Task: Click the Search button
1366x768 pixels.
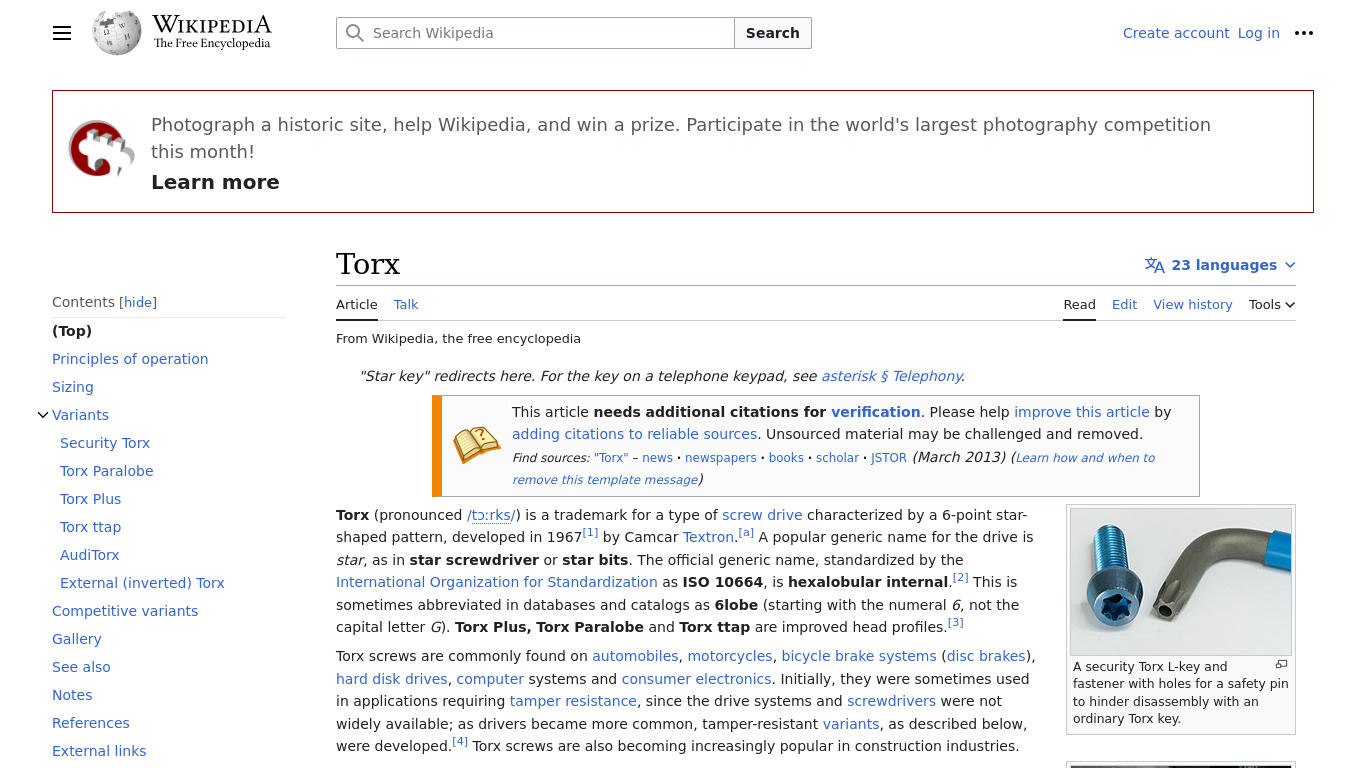Action: coord(773,33)
